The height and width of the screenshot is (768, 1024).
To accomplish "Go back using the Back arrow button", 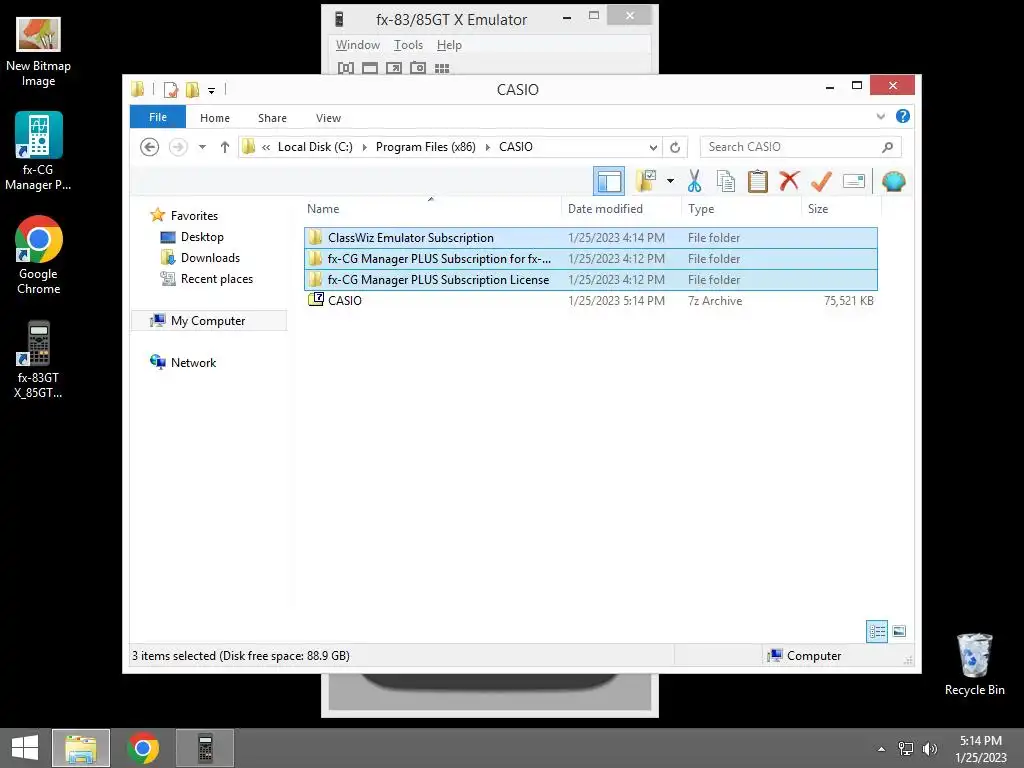I will coord(150,147).
